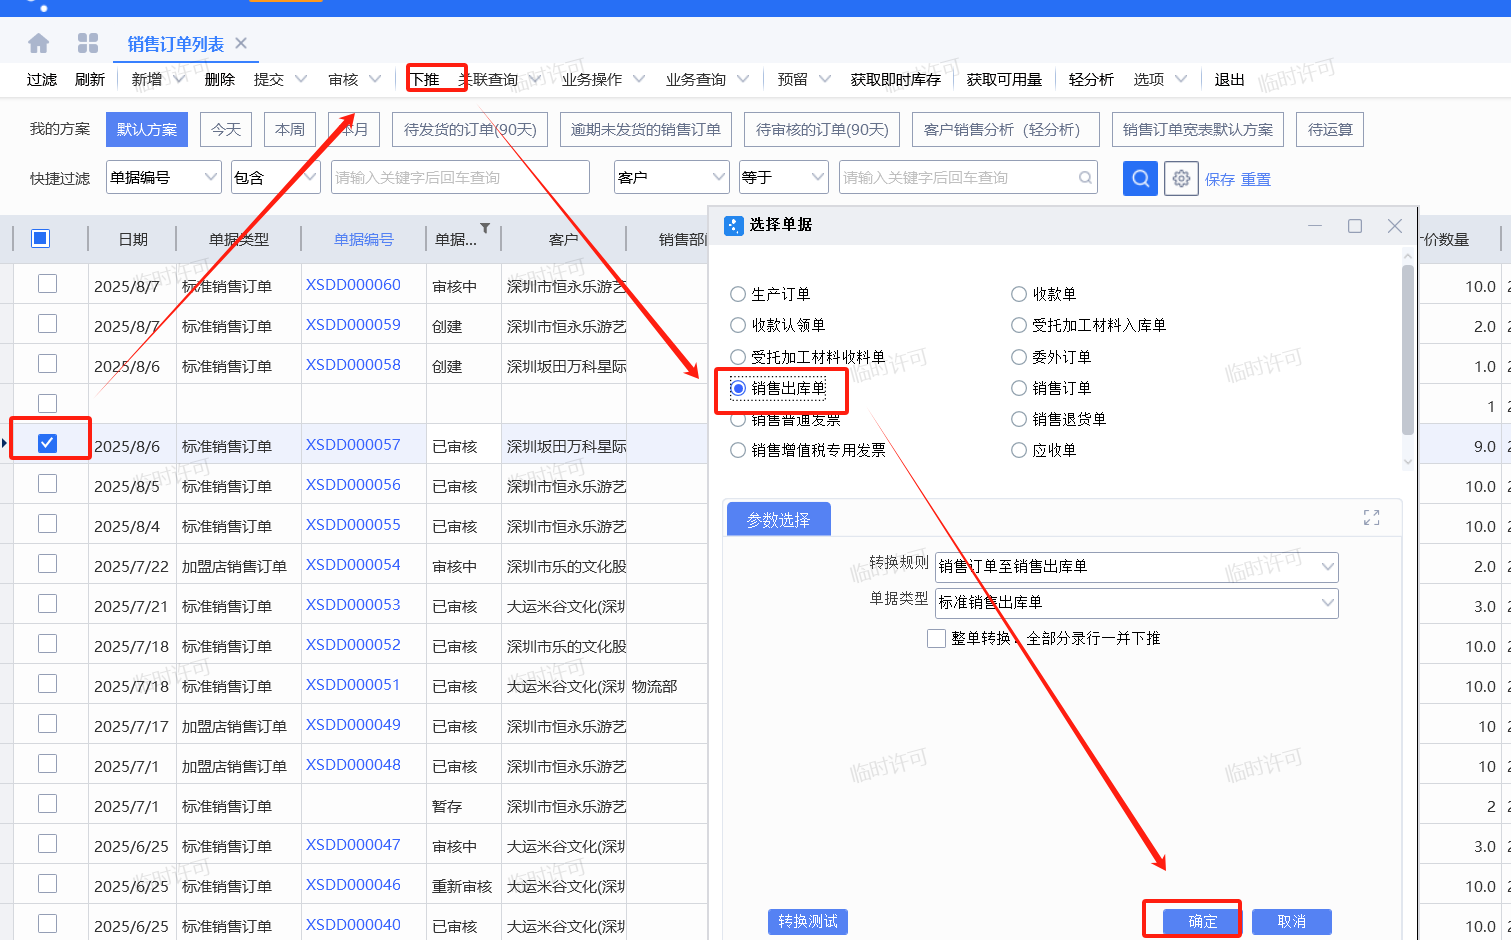Maximize the 选择单据 dialog

point(1355,226)
